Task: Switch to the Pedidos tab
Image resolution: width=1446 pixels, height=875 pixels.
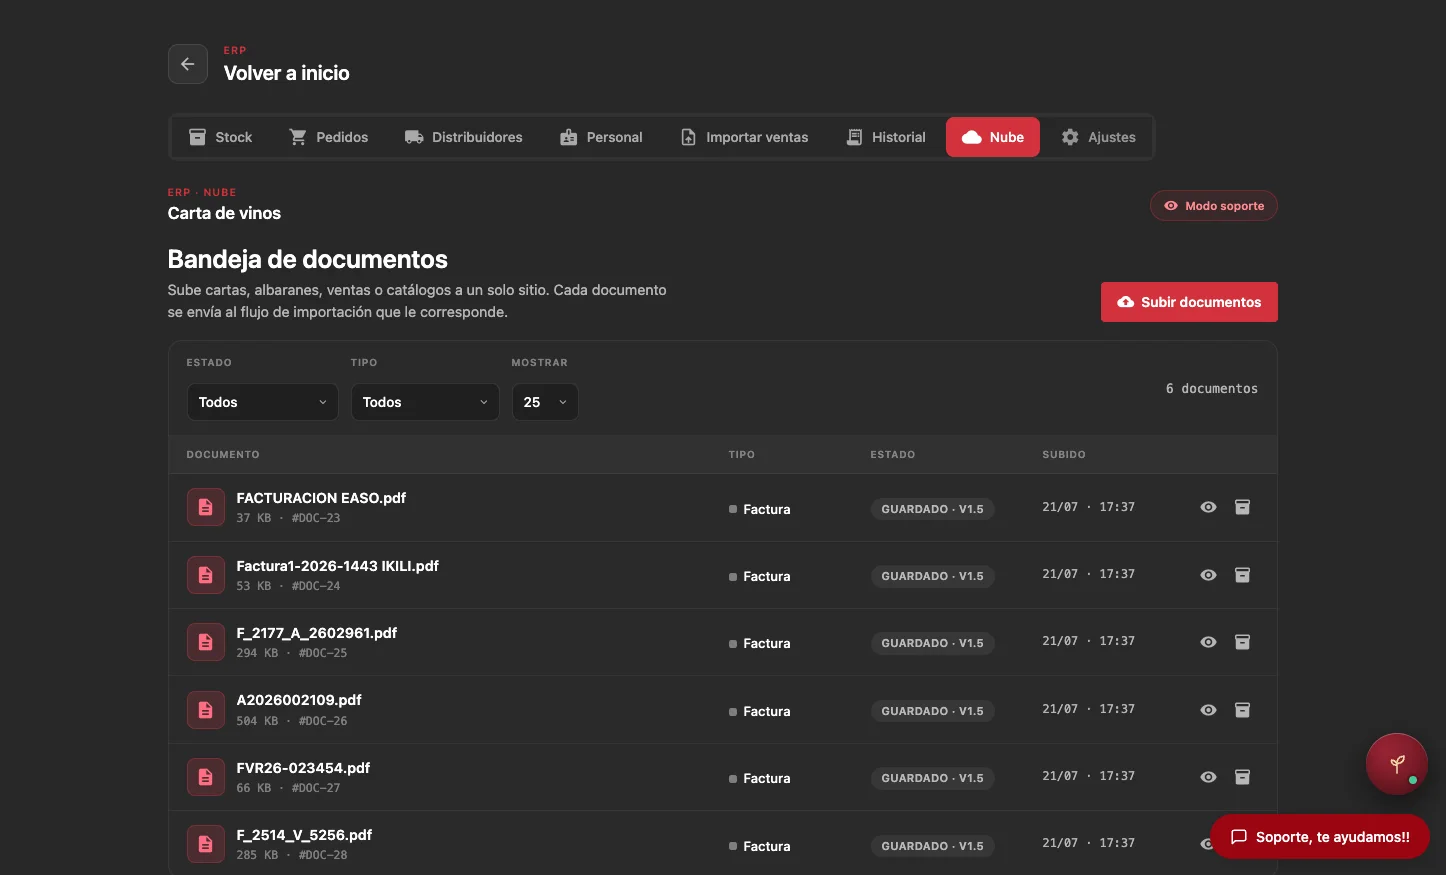Action: (329, 137)
